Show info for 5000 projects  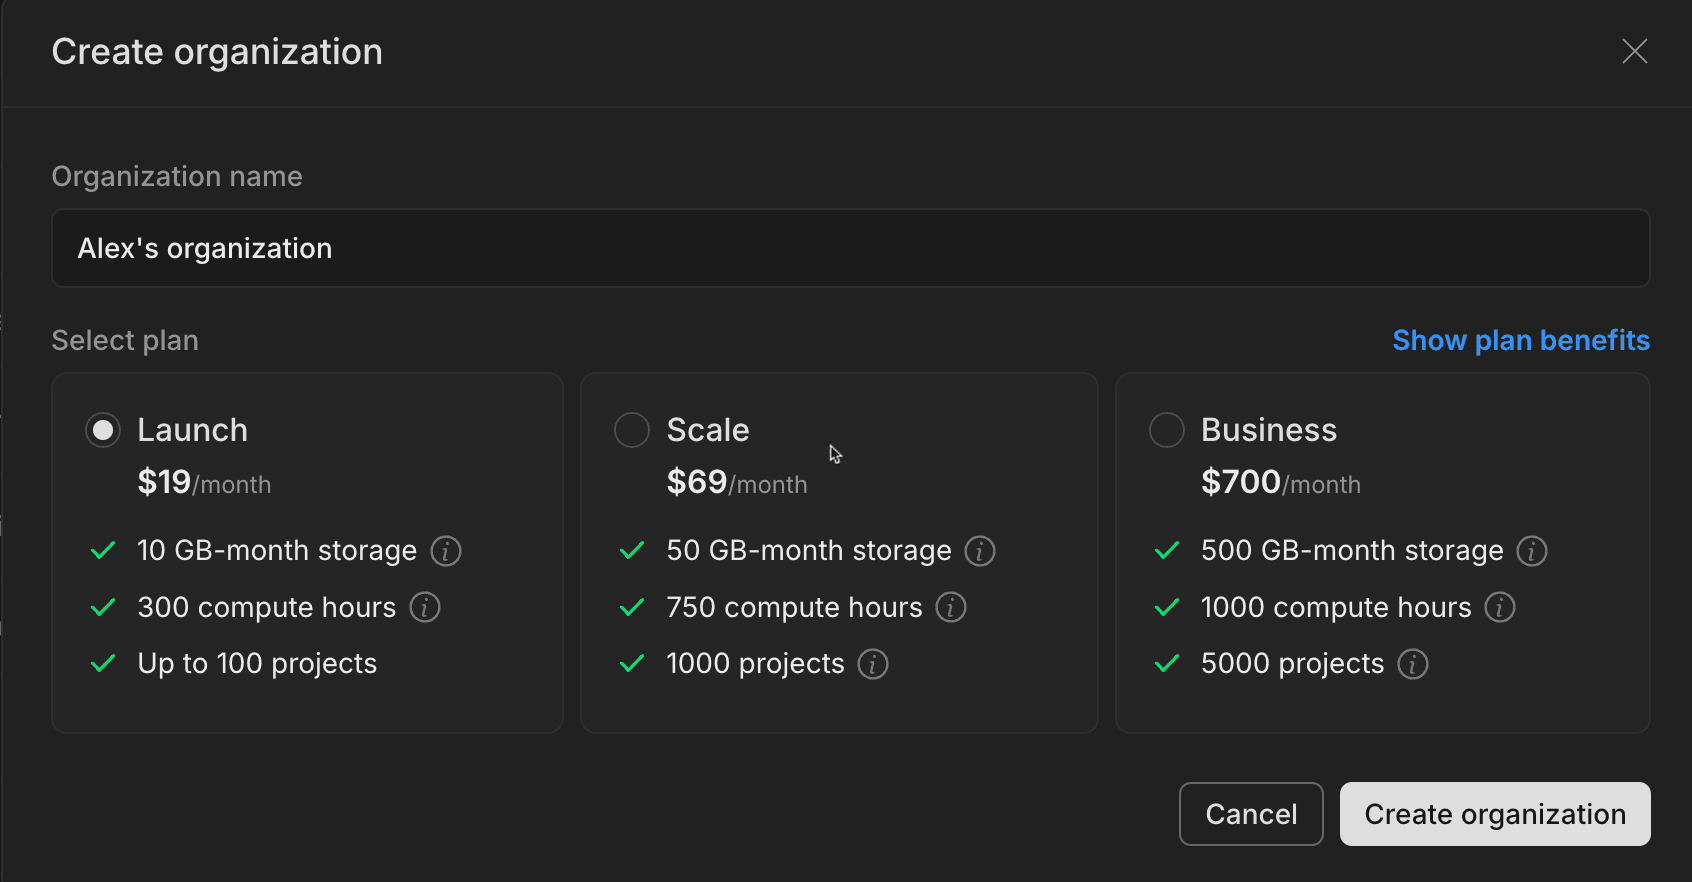click(1413, 664)
